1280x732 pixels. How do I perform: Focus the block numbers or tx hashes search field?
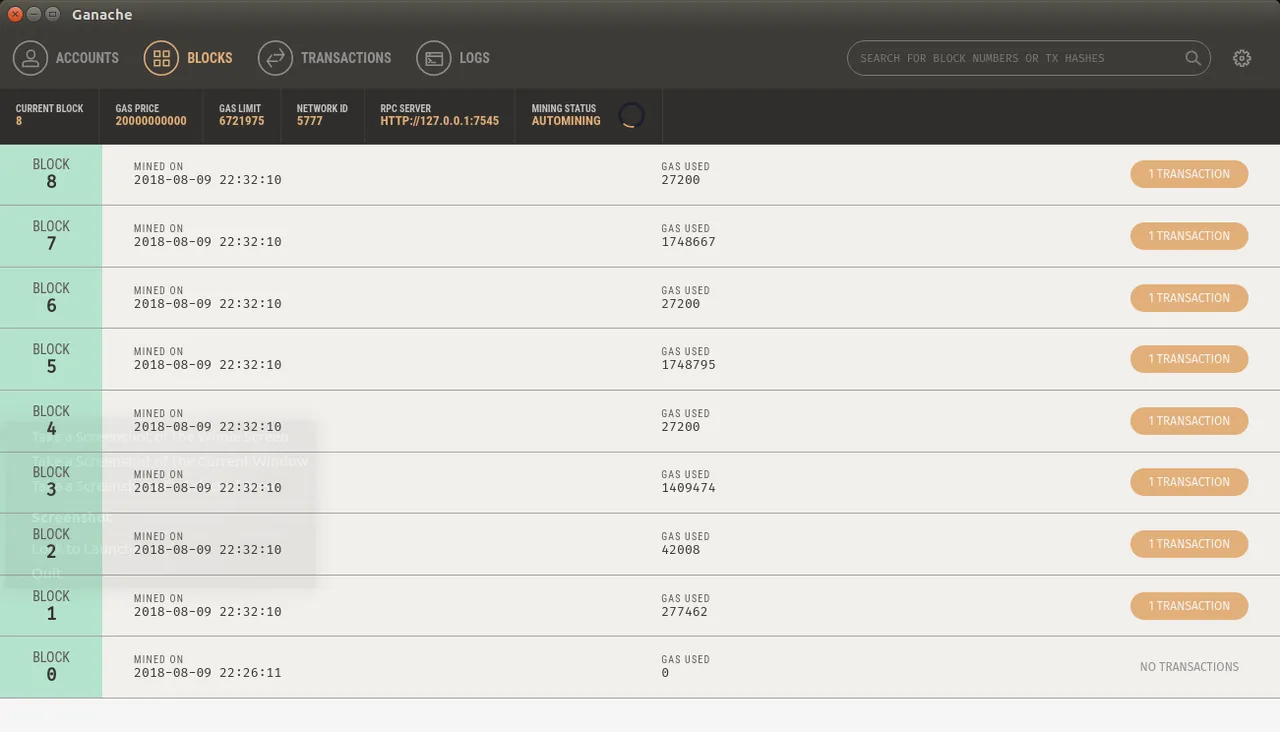click(1029, 58)
